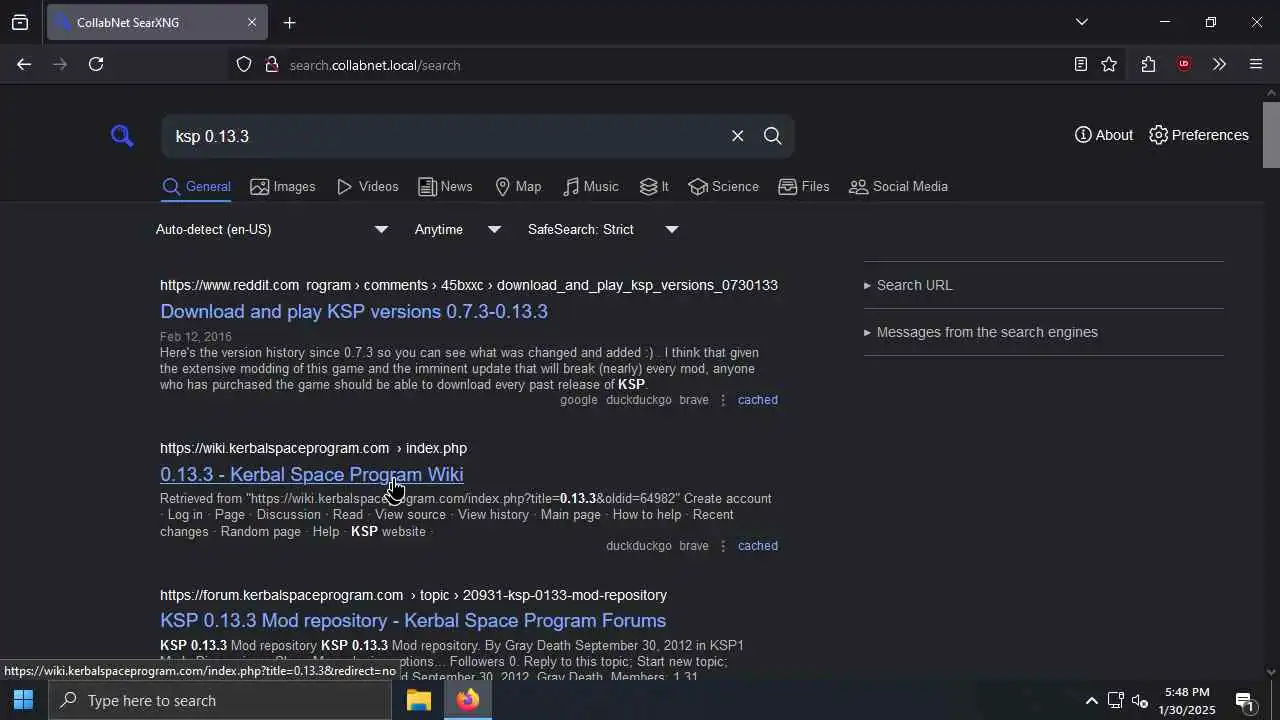Click the page vertical scrollbar thumb
The image size is (1280, 720).
1271,135
